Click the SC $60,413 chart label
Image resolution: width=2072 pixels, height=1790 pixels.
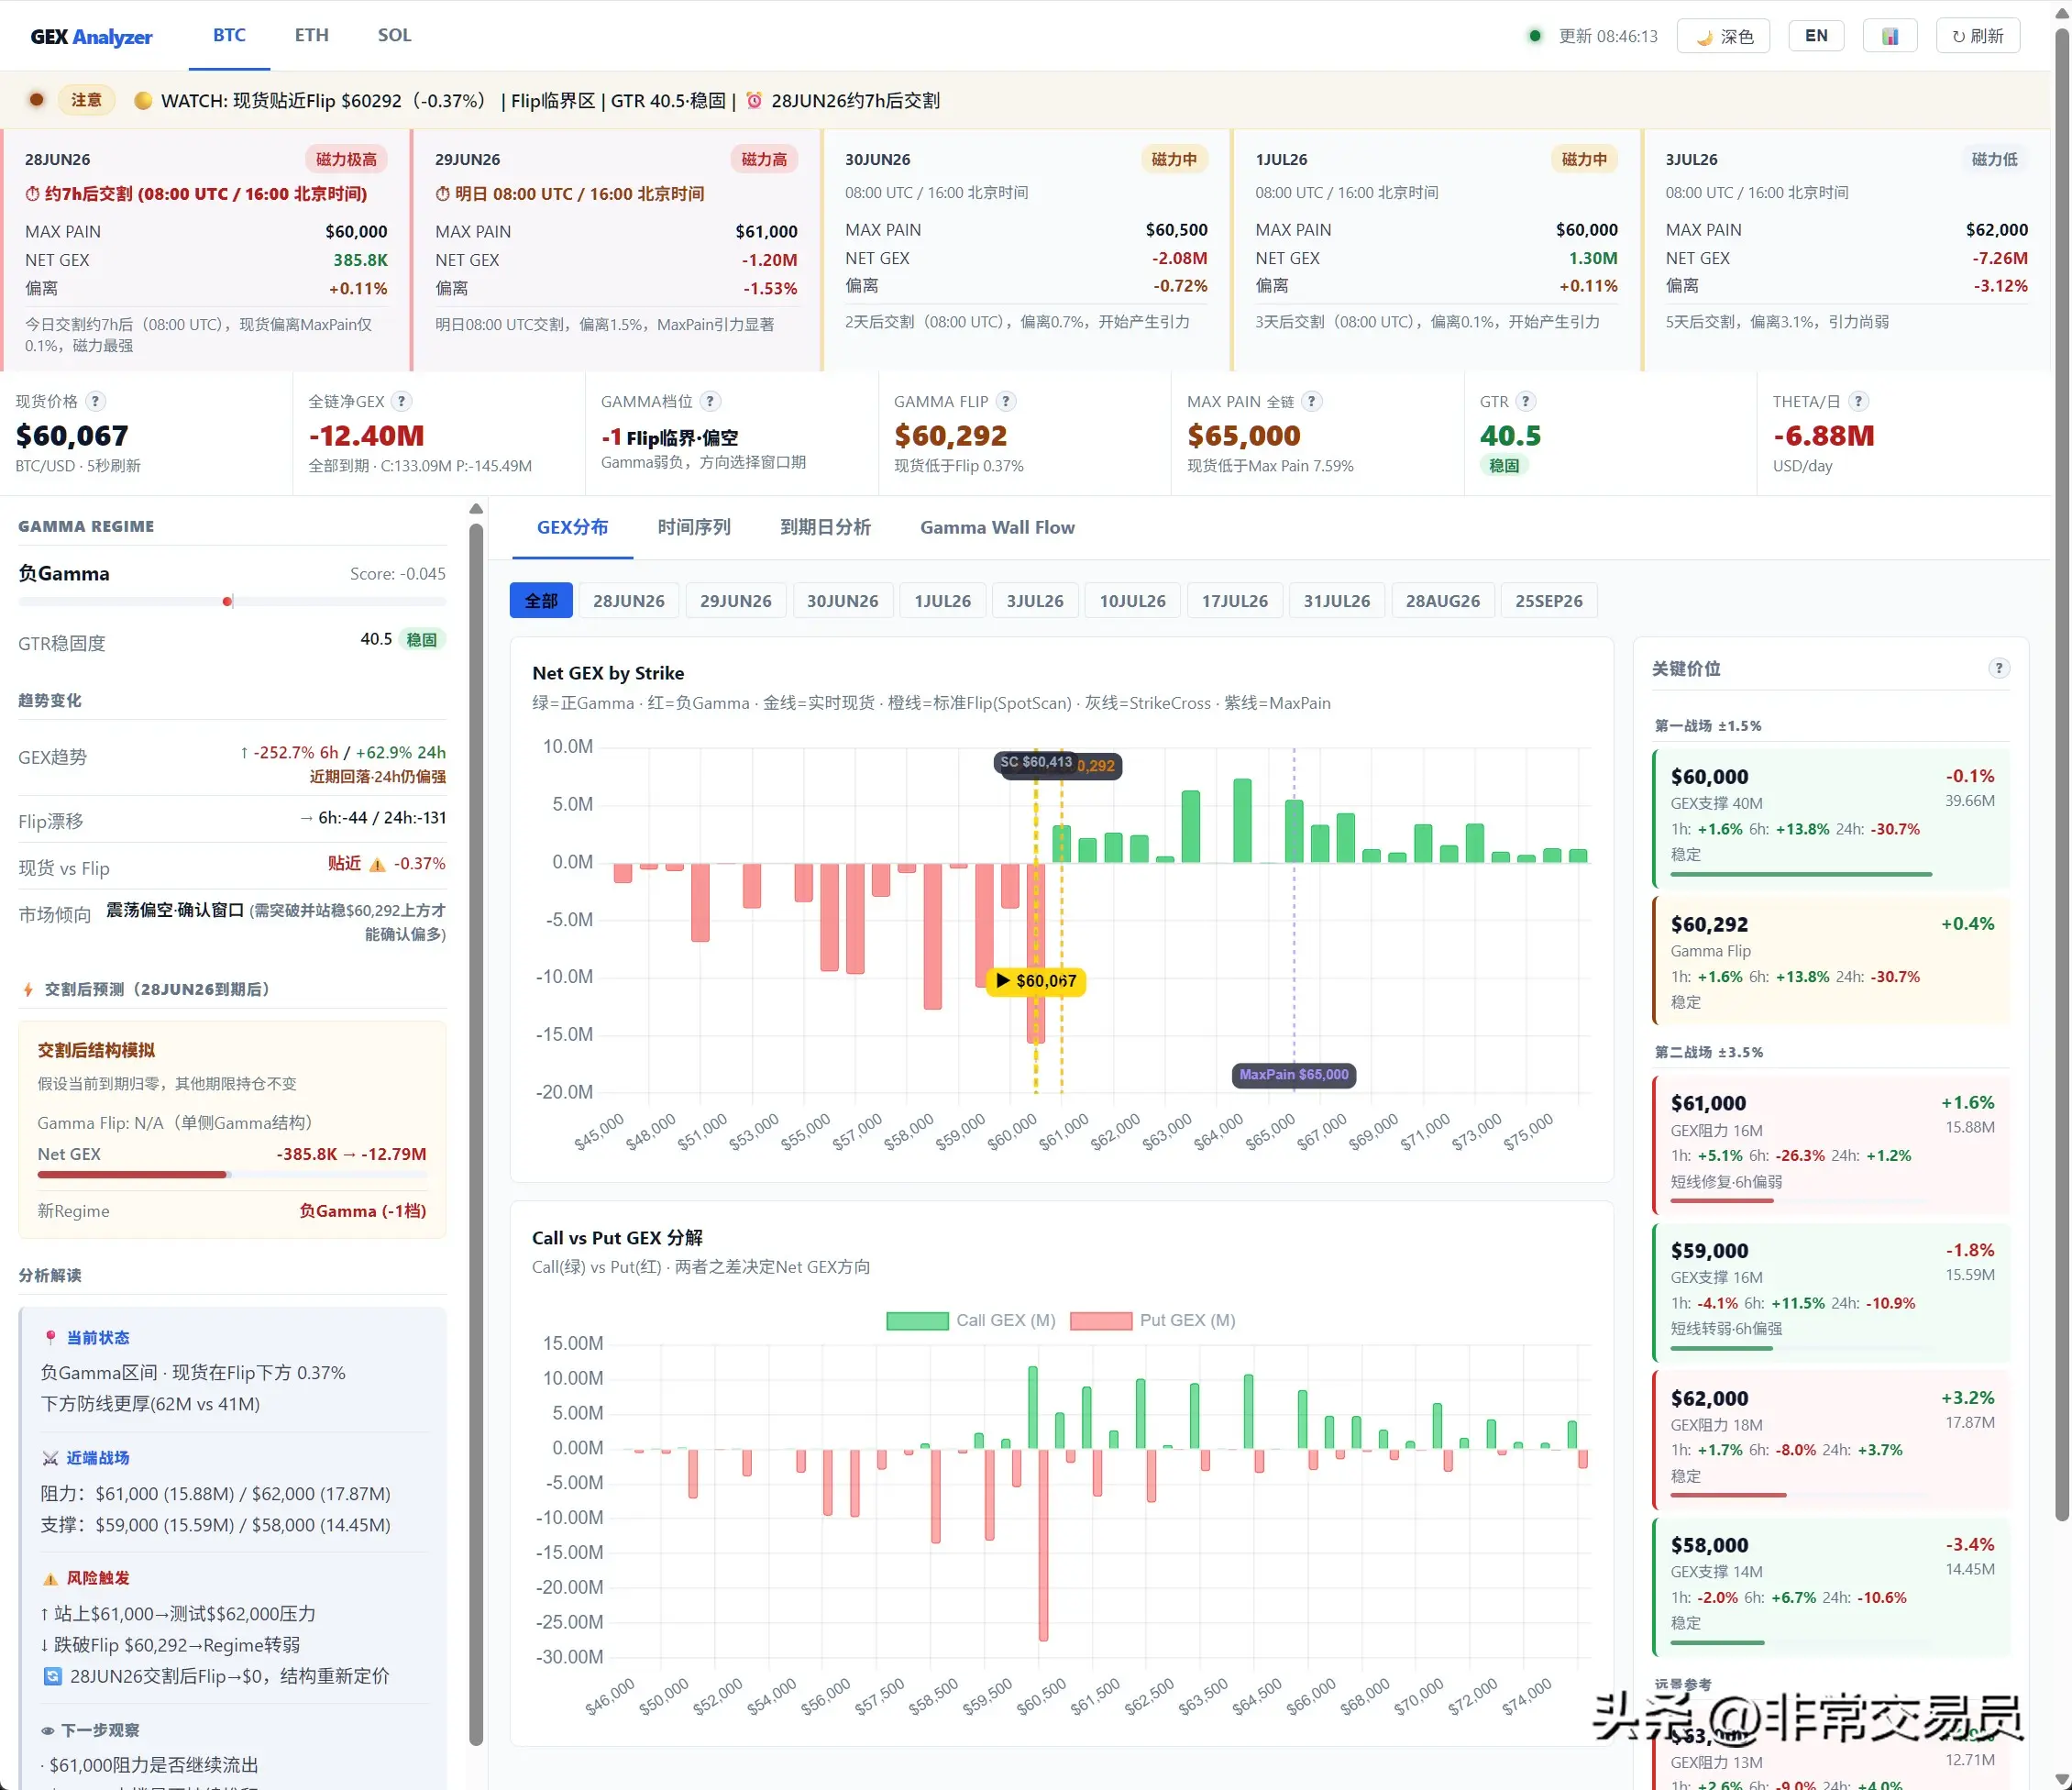tap(1036, 762)
